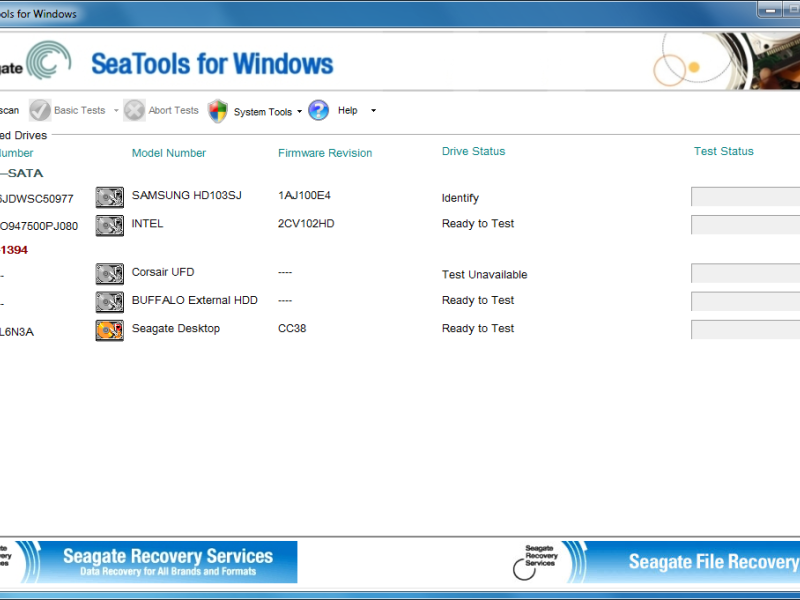800x600 pixels.
Task: Open the Seagate Recovery Services banner
Action: tap(148, 562)
